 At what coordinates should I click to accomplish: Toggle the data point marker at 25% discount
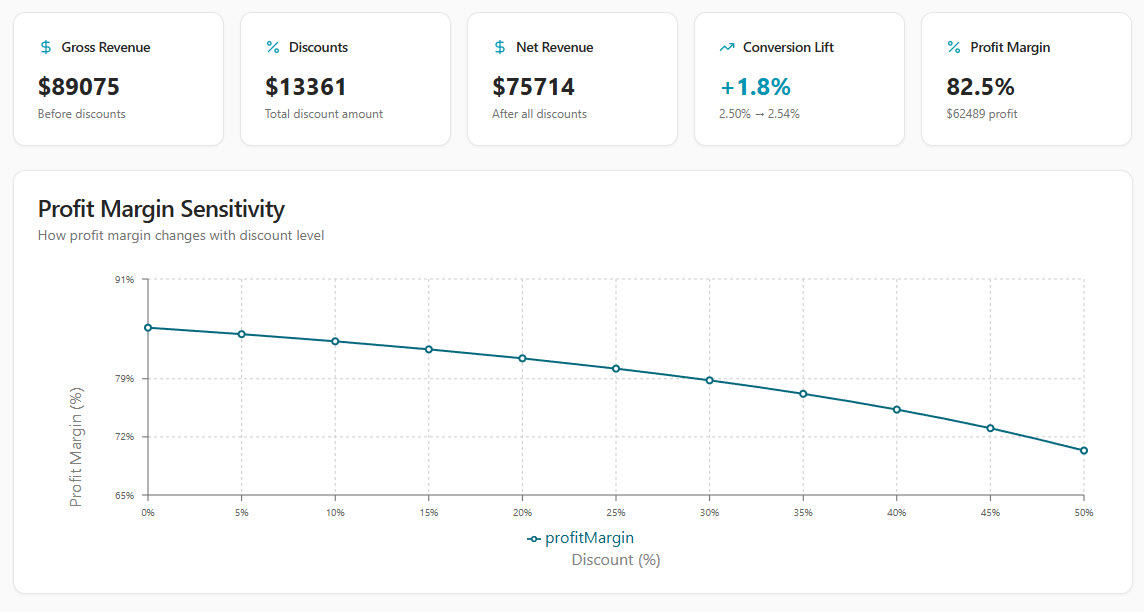point(616,368)
